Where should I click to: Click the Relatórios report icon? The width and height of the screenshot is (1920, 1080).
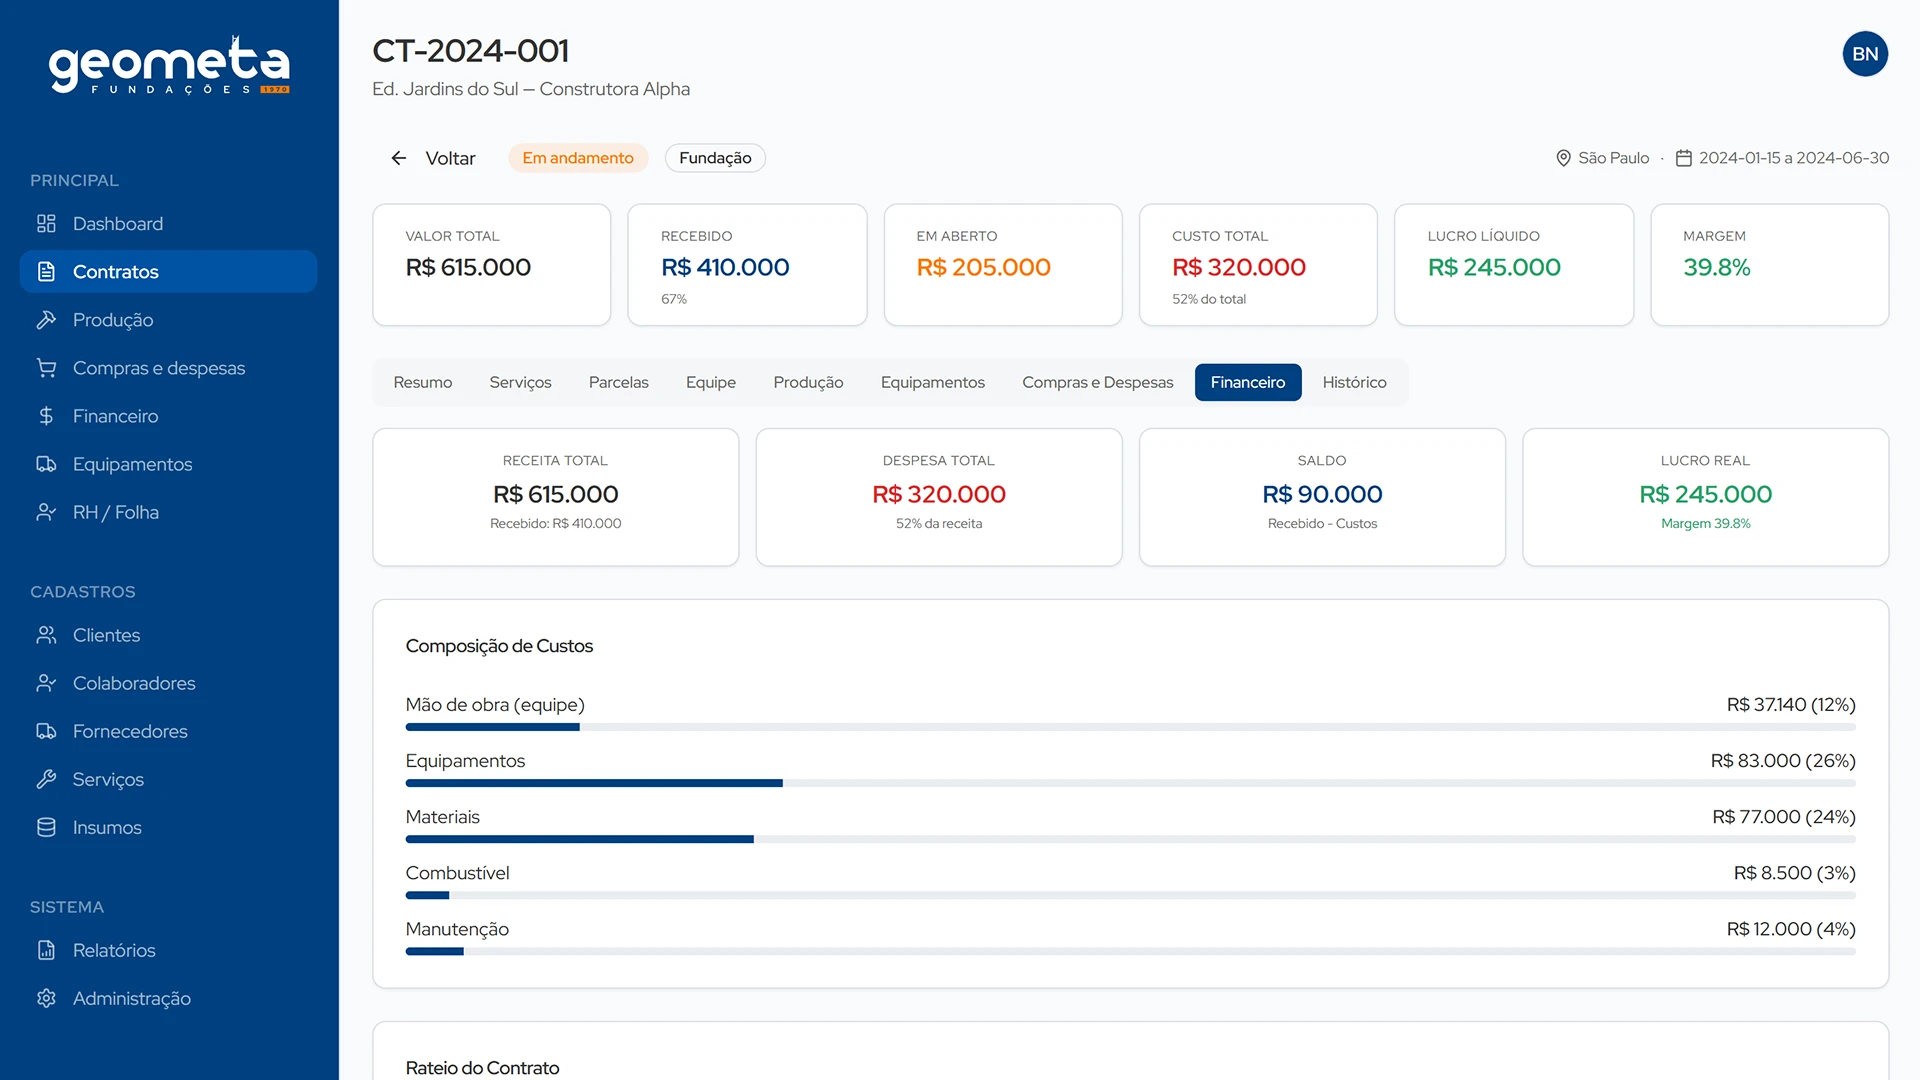tap(46, 950)
